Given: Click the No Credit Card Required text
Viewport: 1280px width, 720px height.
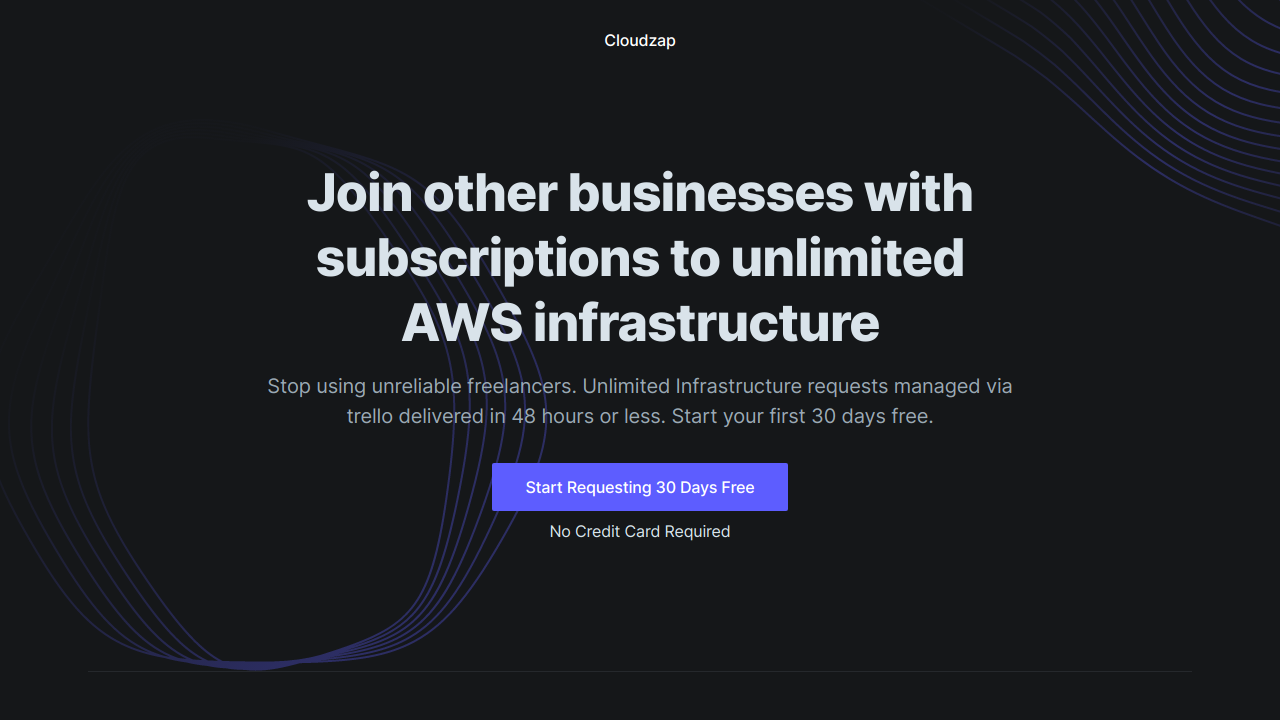Looking at the screenshot, I should coord(640,532).
